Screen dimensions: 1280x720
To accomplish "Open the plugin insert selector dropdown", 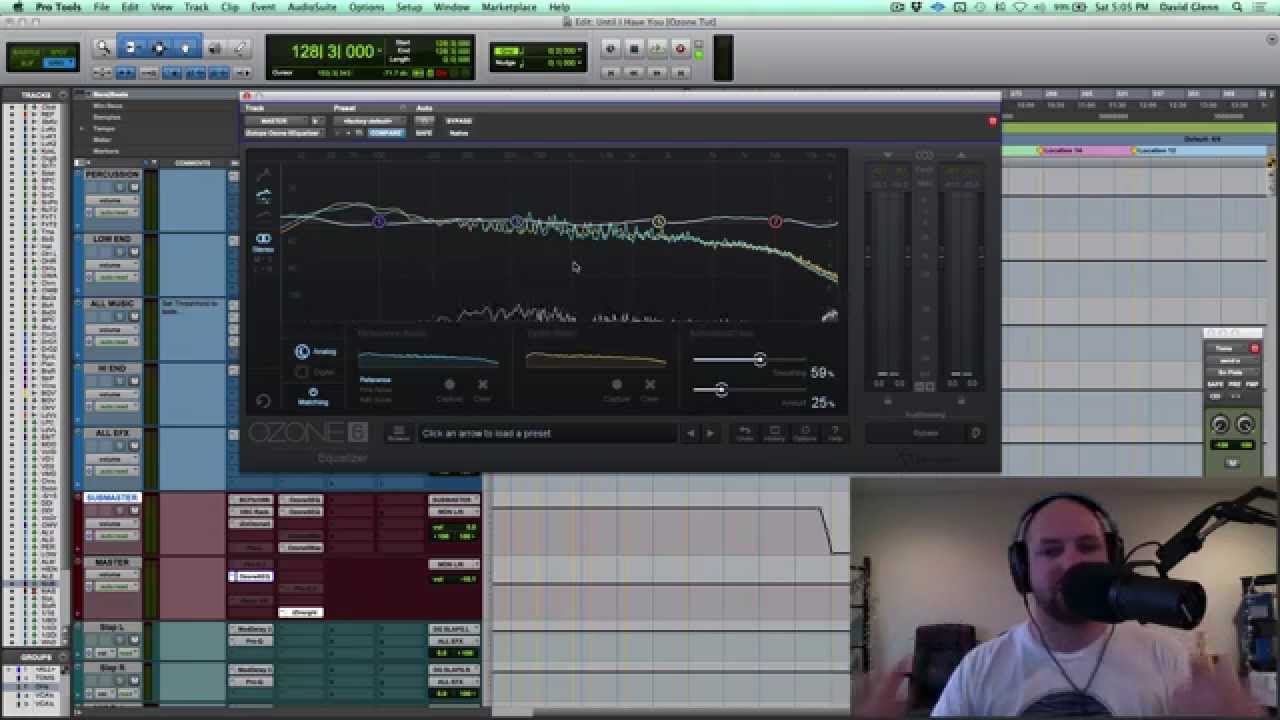I will tap(285, 133).
